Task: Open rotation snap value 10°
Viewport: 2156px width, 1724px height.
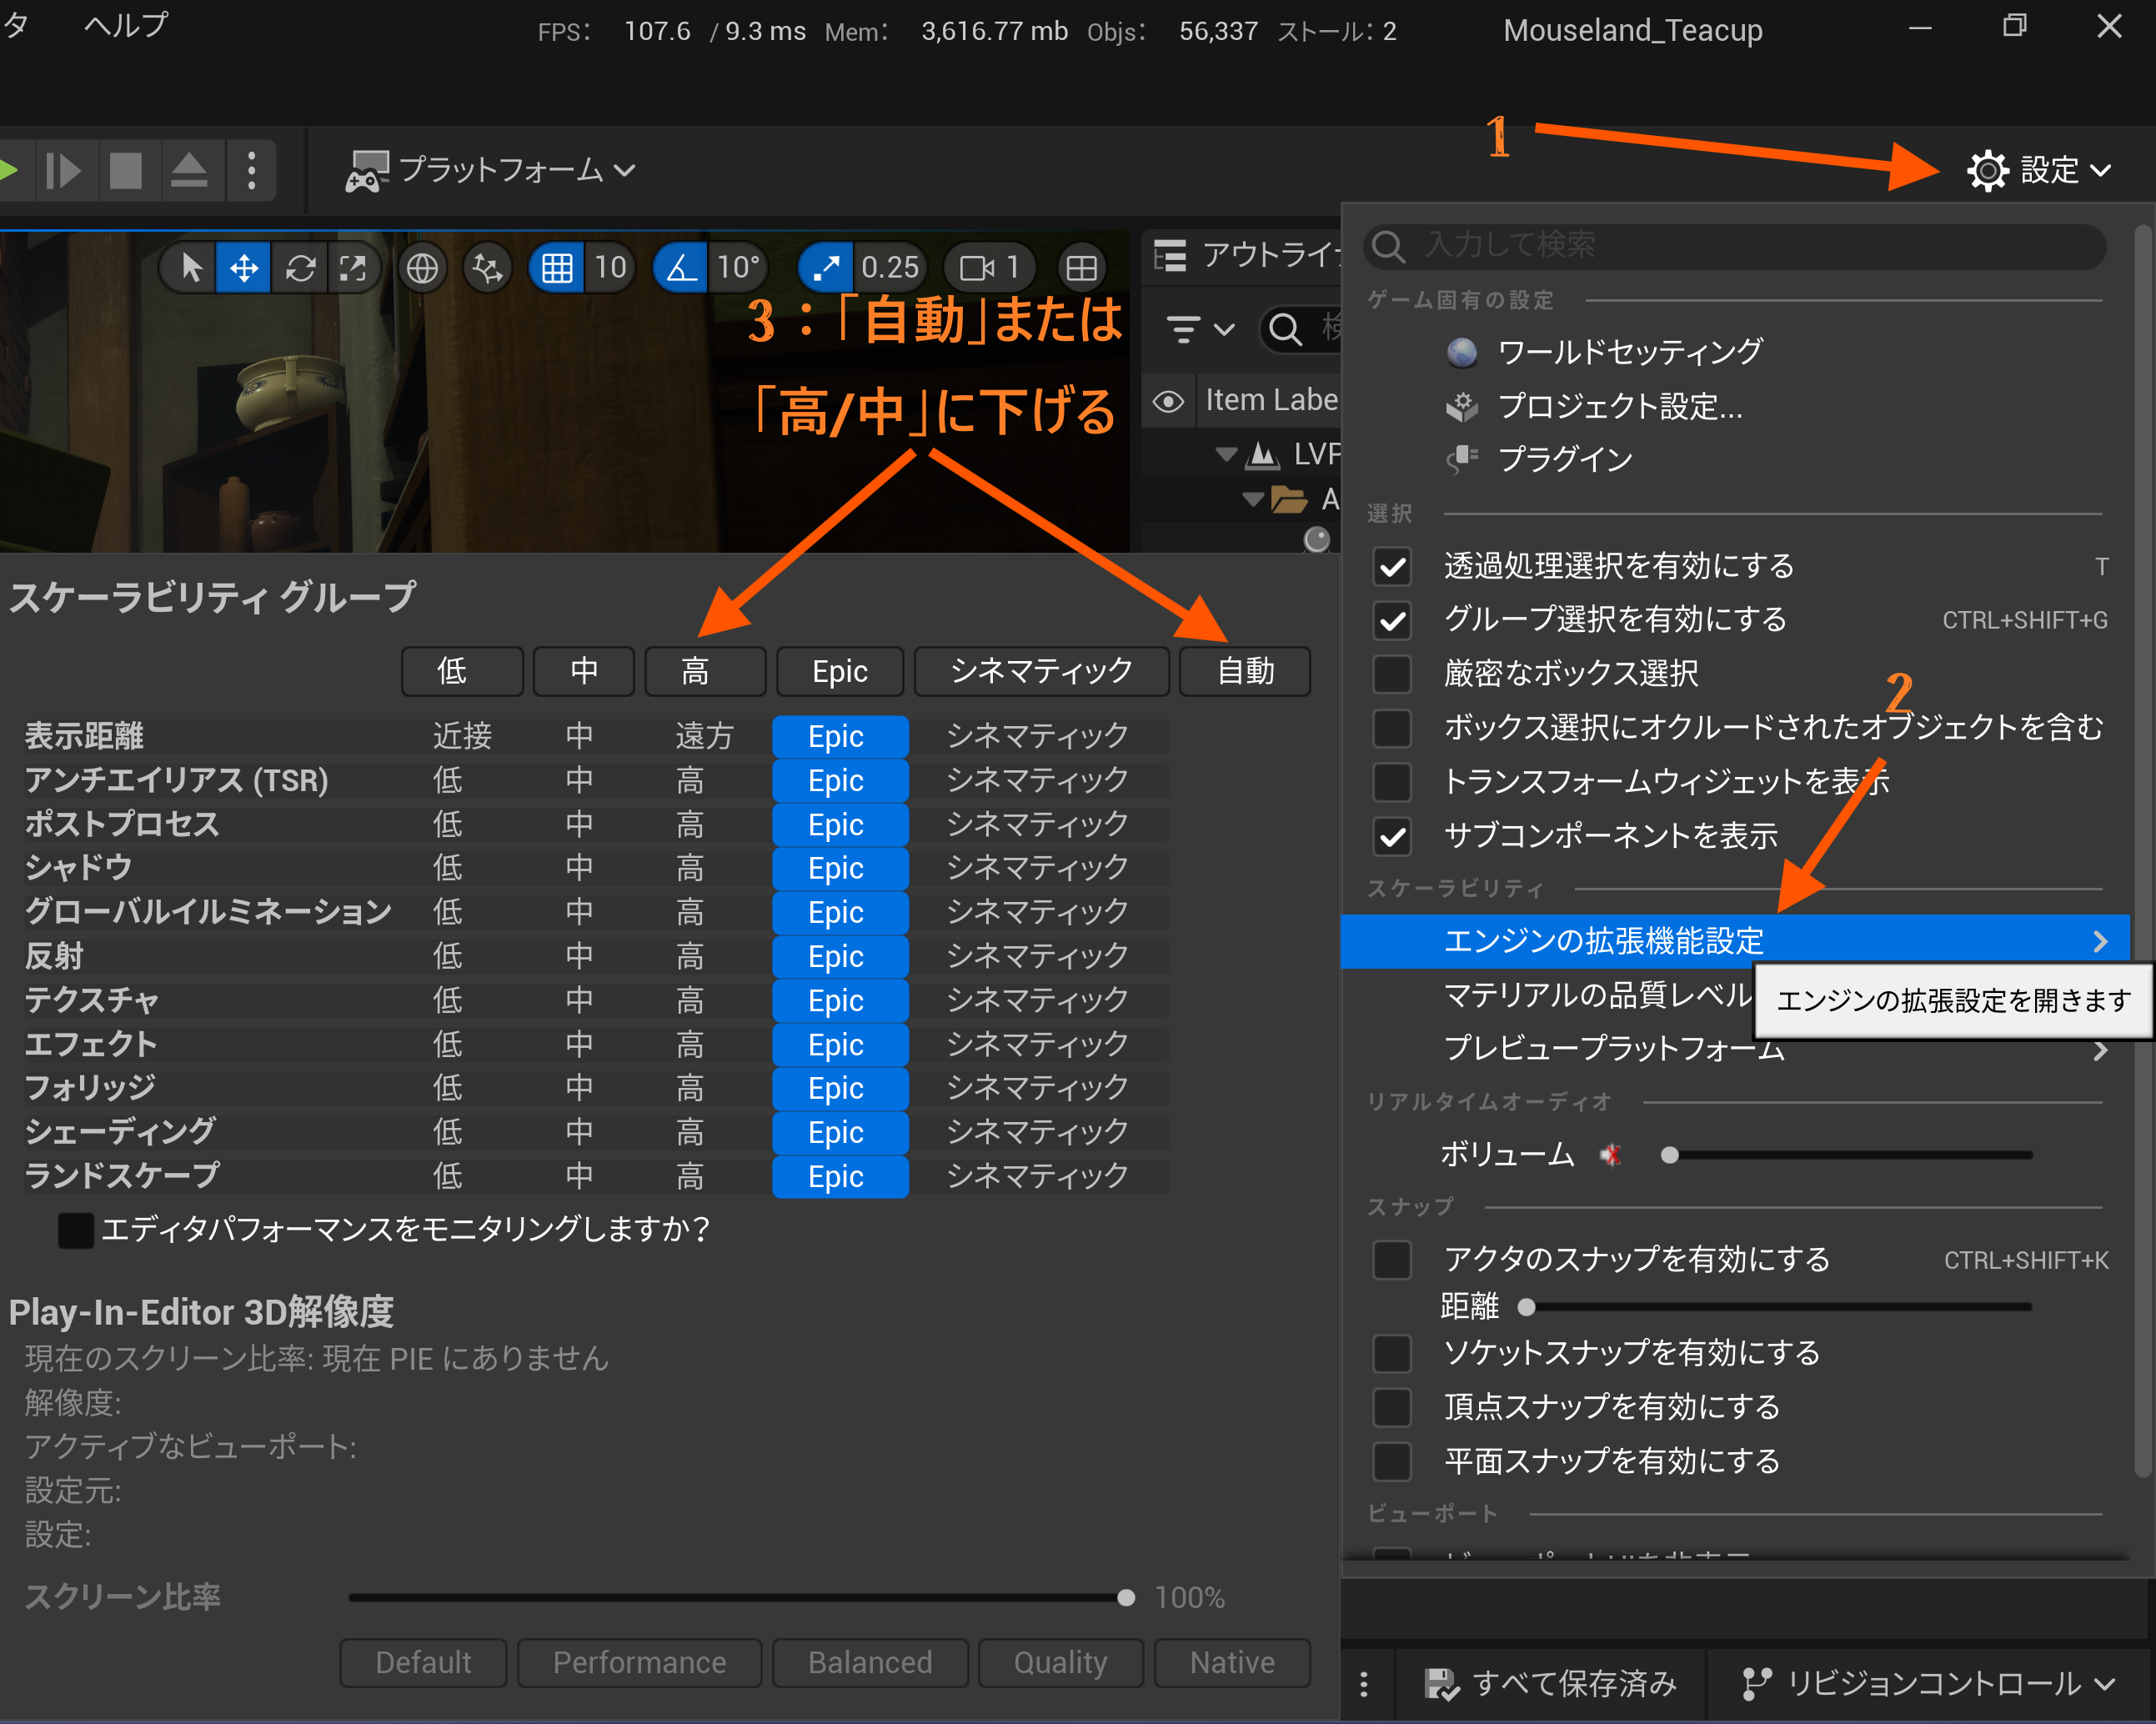Action: click(x=739, y=268)
